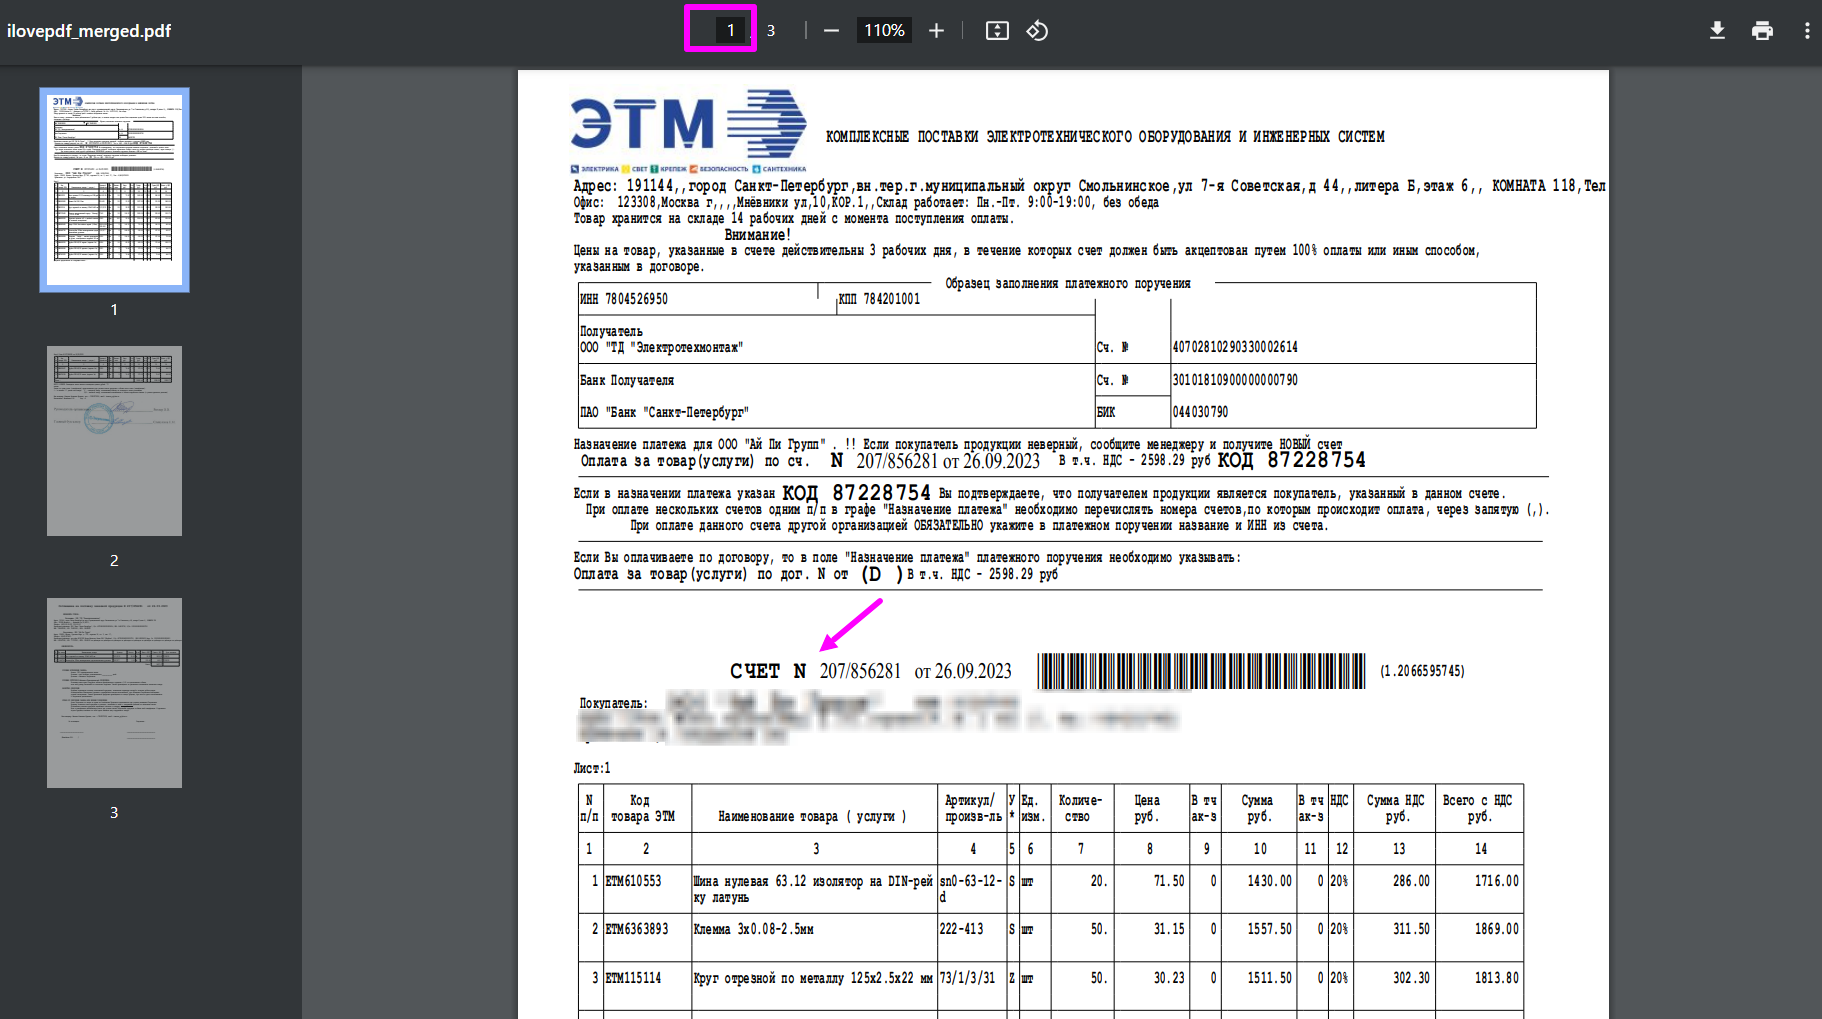Download the PDF file
The height and width of the screenshot is (1019, 1822).
click(x=1717, y=31)
